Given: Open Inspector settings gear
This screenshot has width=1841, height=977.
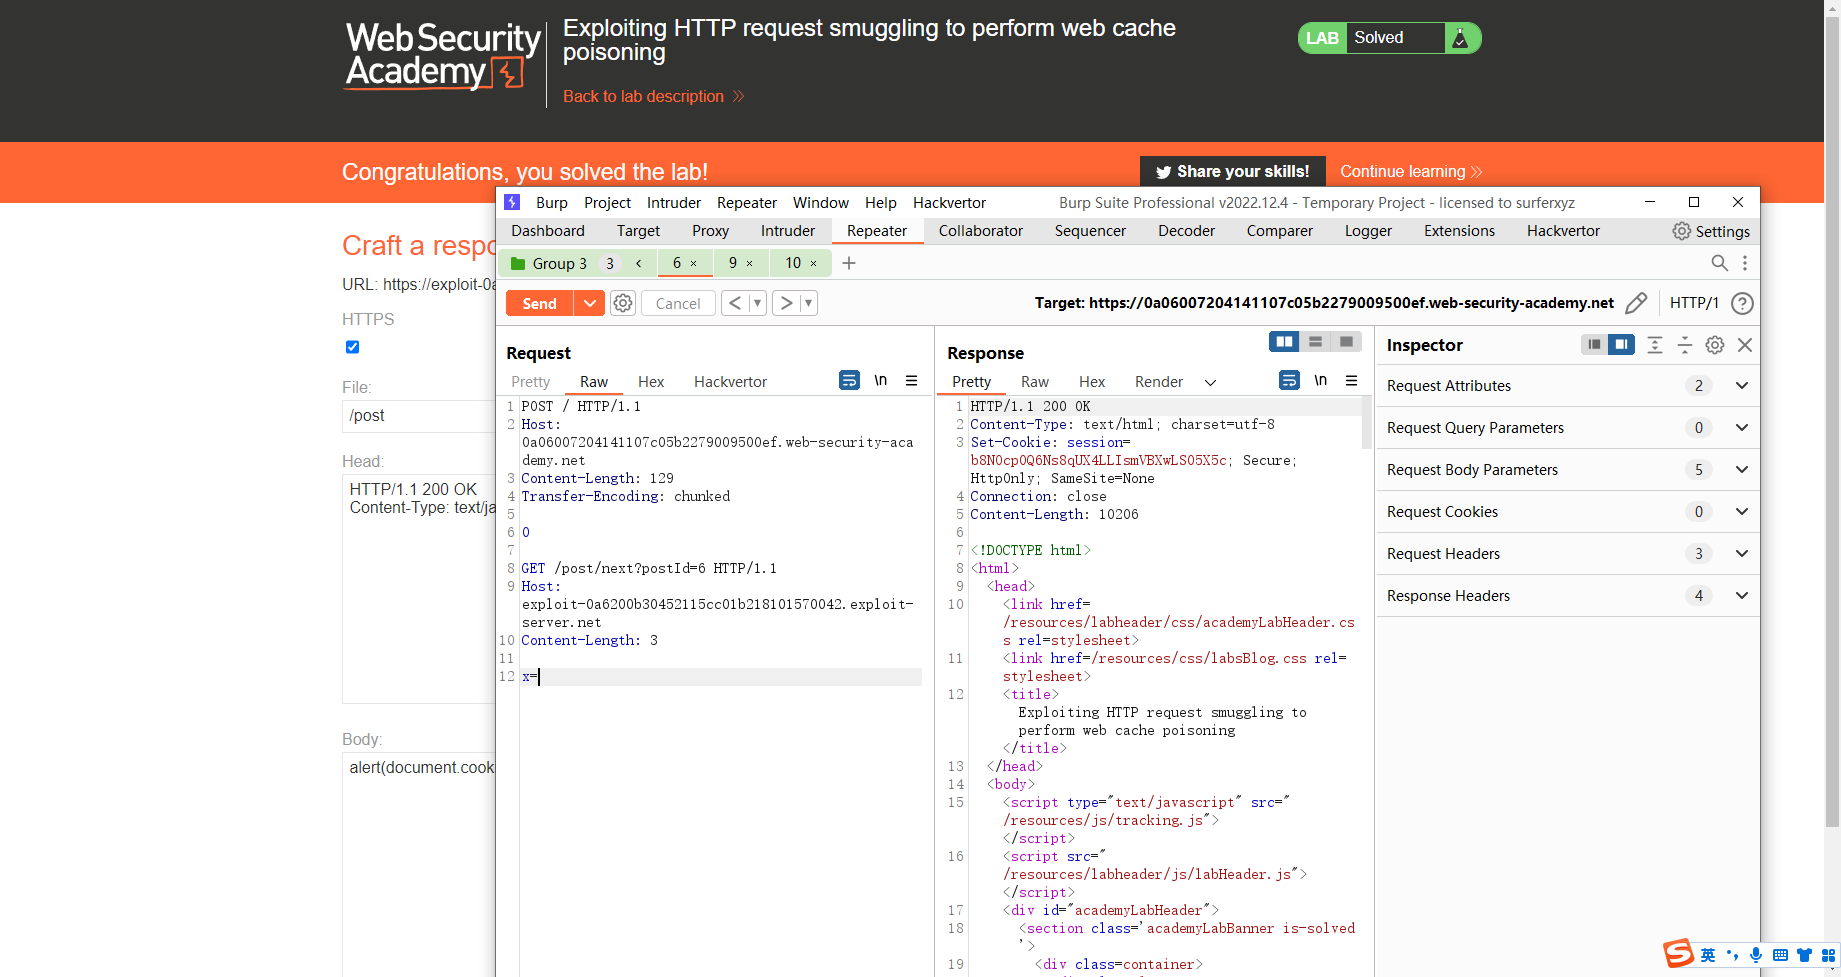Looking at the screenshot, I should pos(1715,345).
